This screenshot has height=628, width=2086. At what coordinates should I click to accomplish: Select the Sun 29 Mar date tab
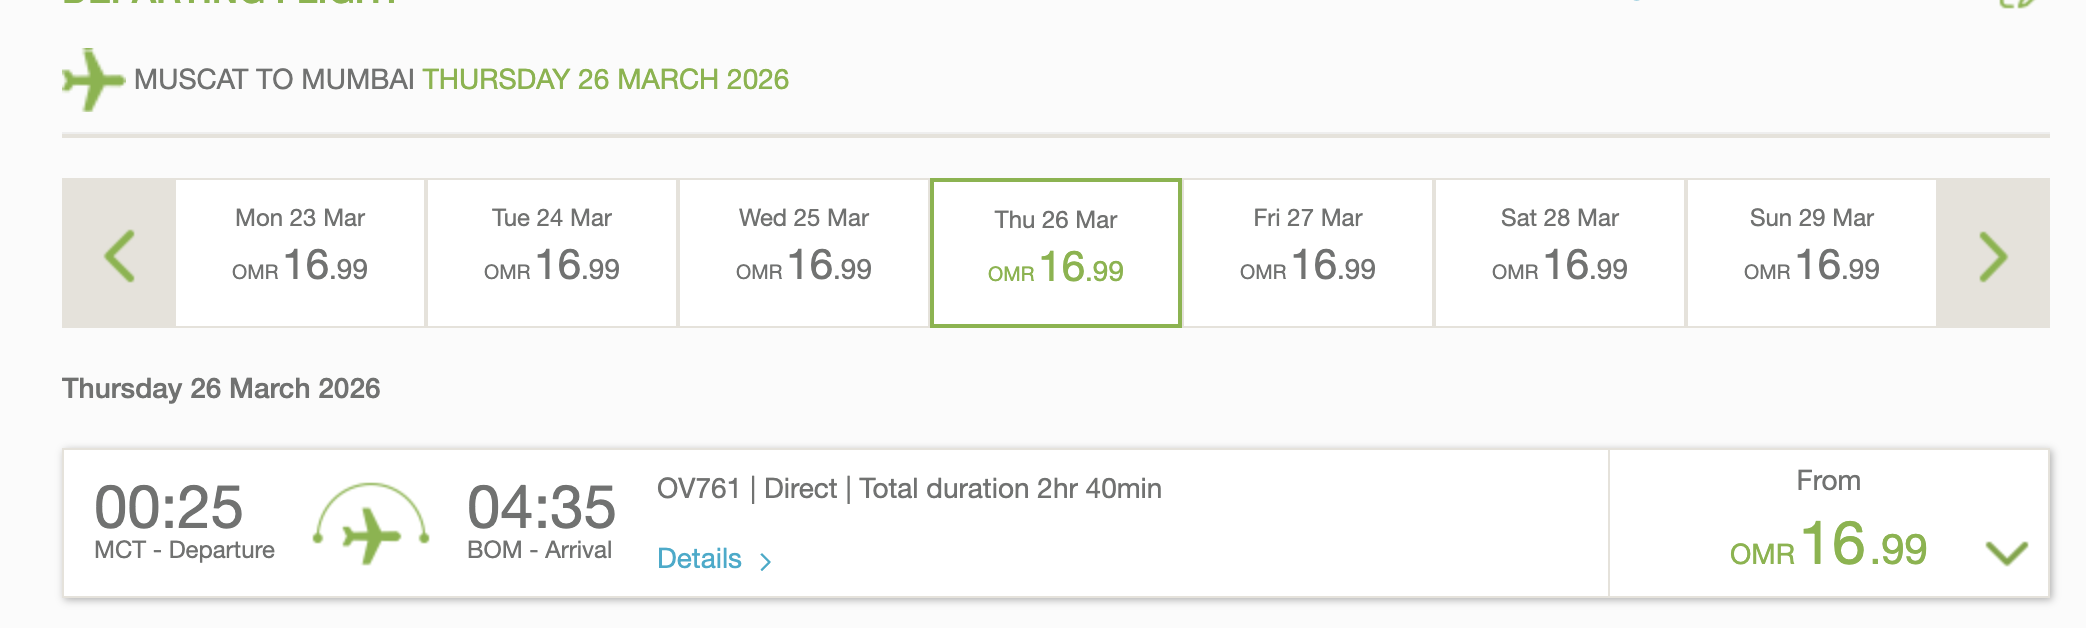pyautogui.click(x=1812, y=252)
